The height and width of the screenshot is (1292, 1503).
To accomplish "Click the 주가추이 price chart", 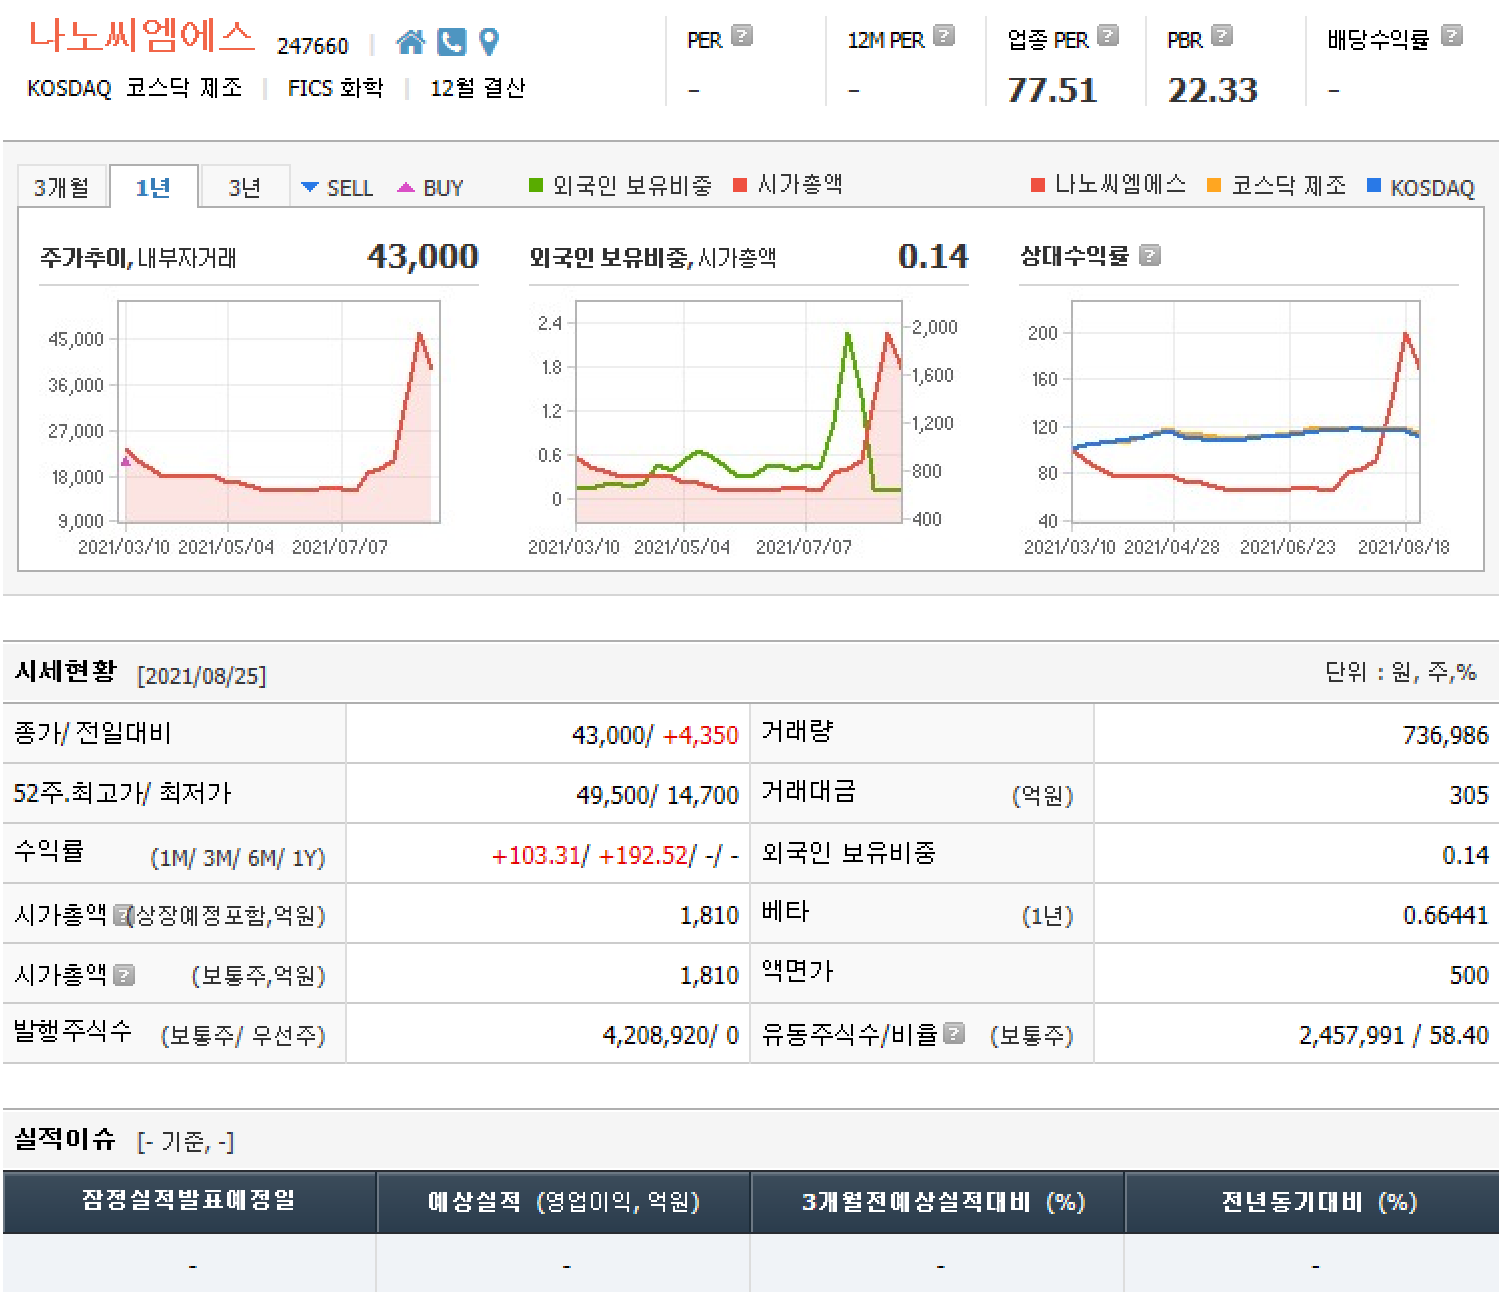I will click(x=279, y=412).
